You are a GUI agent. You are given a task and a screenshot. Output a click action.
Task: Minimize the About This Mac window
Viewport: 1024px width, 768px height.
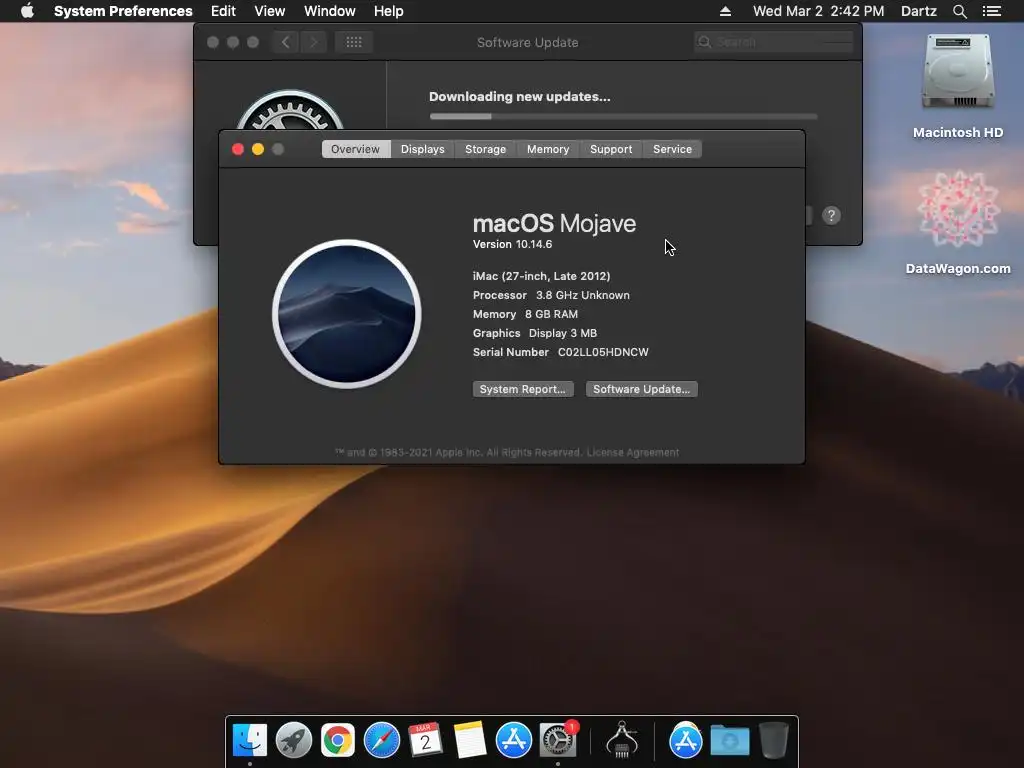click(x=258, y=150)
